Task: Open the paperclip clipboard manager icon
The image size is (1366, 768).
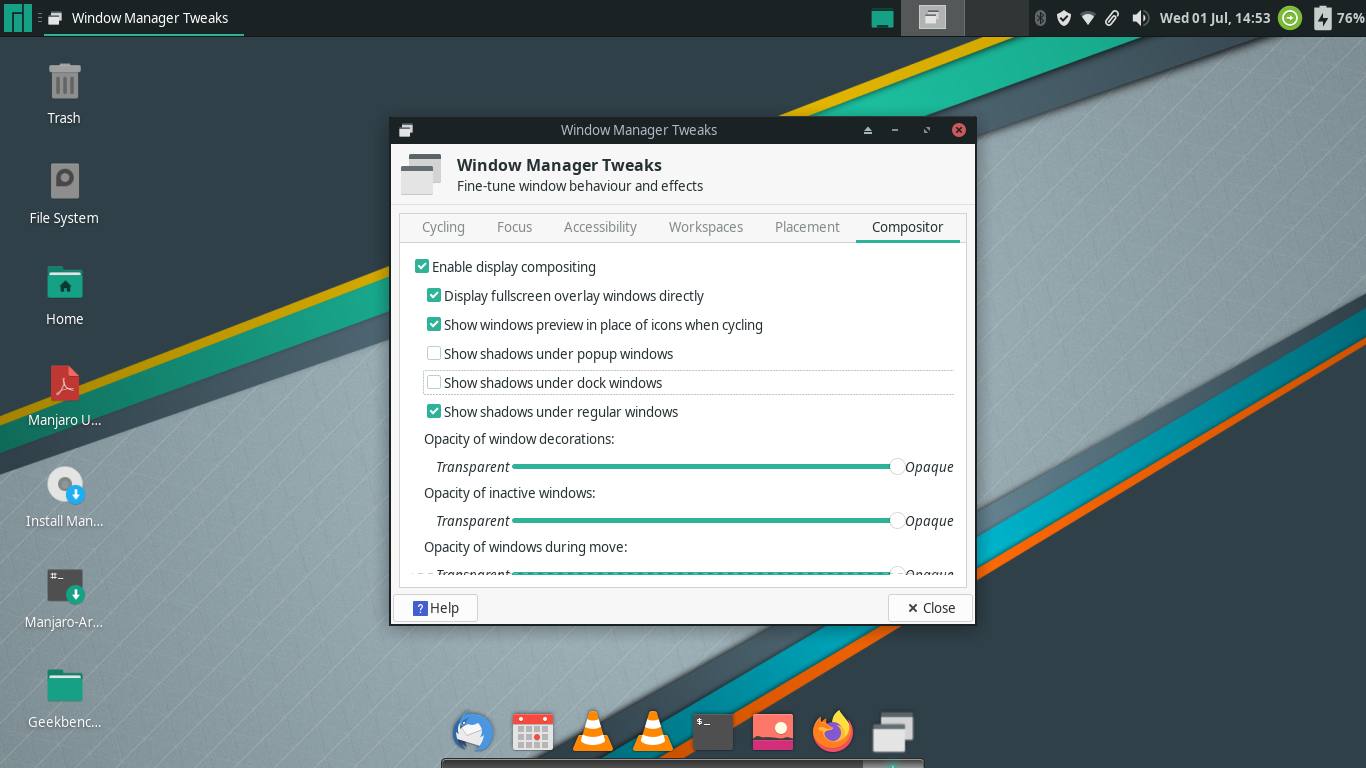Action: [x=1112, y=18]
